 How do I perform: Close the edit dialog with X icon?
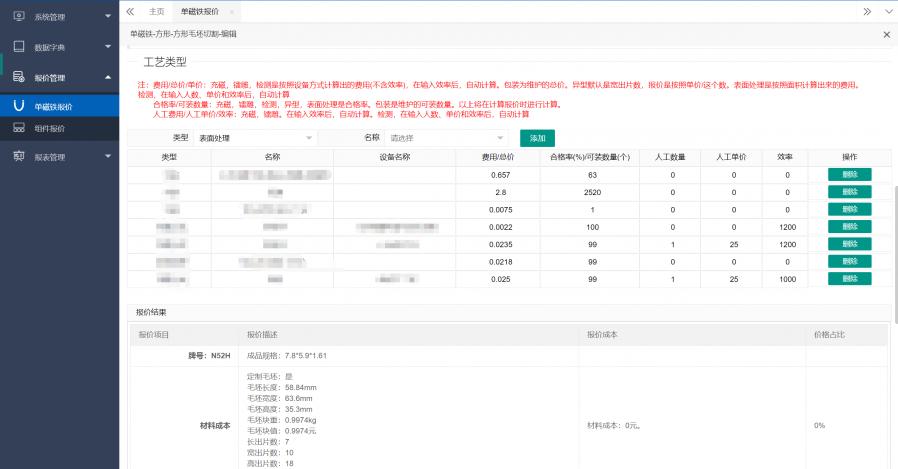pyautogui.click(x=886, y=34)
